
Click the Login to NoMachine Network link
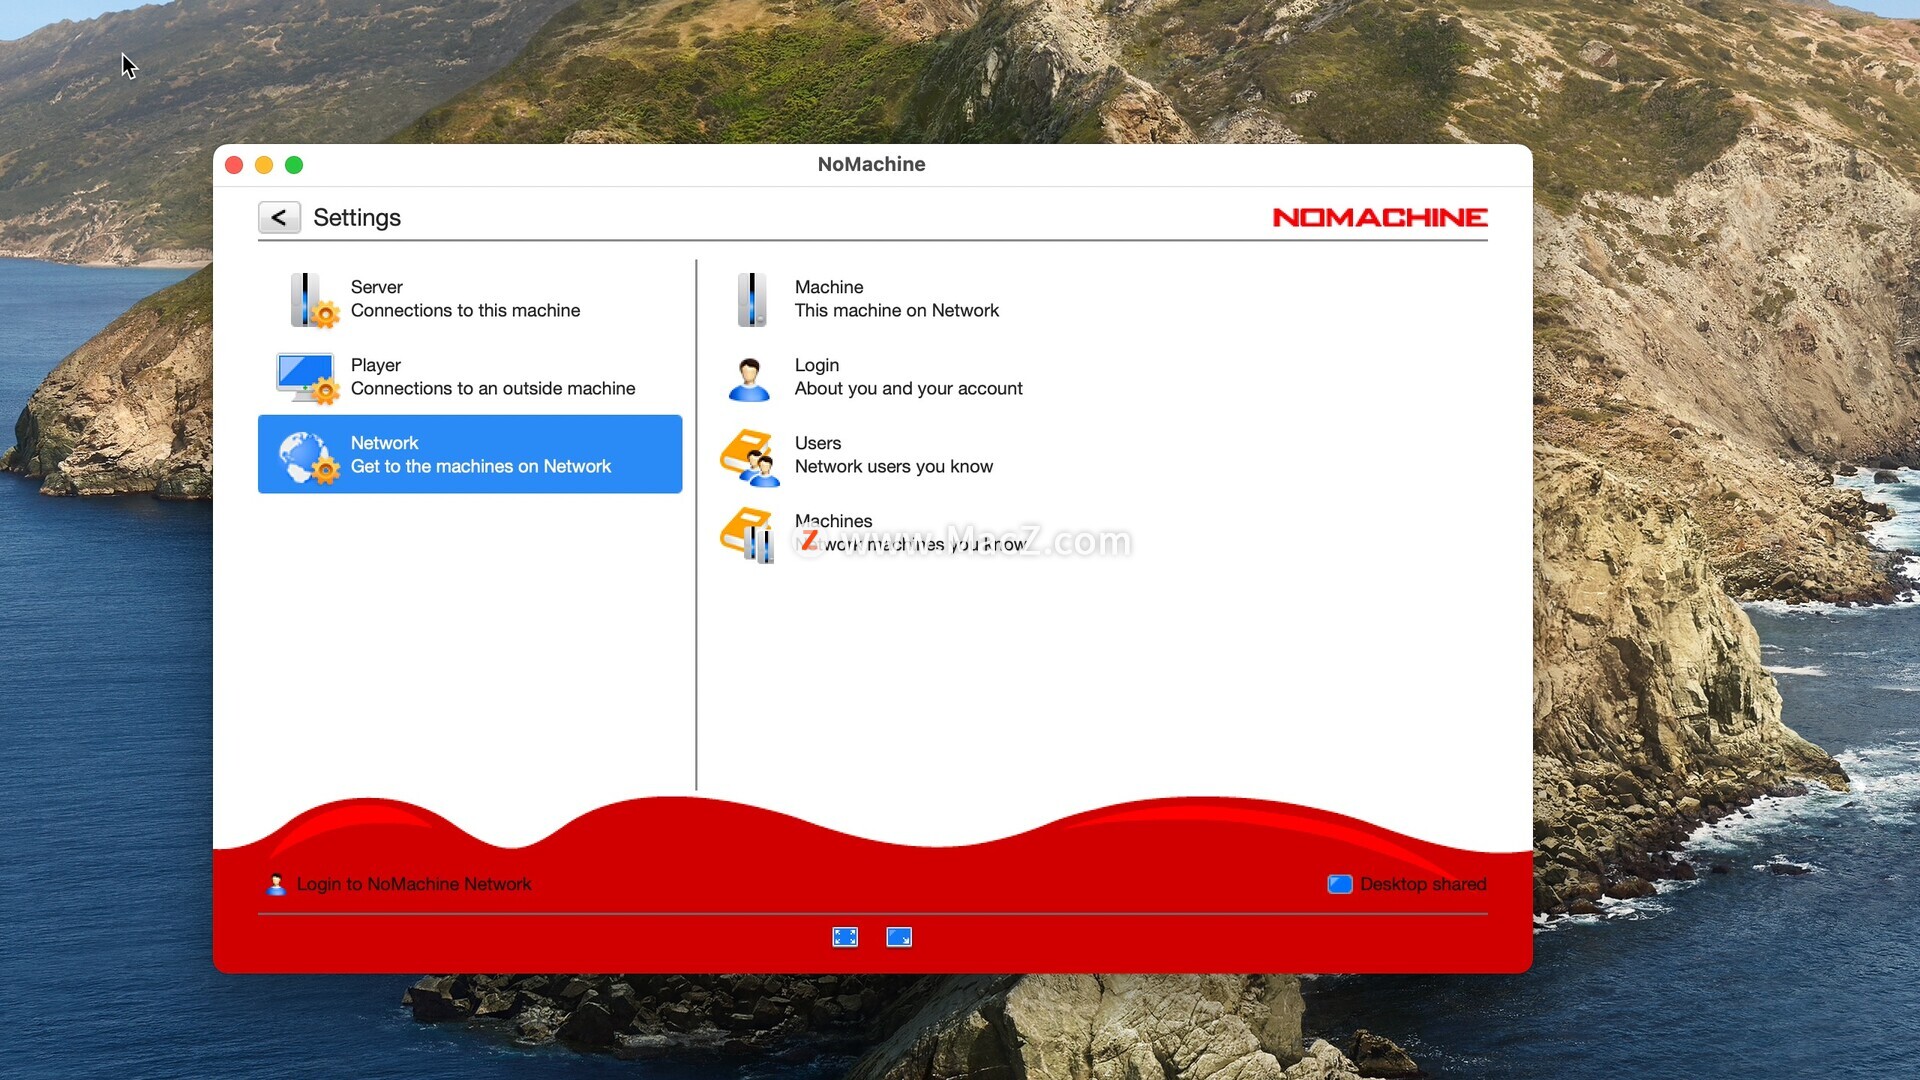pyautogui.click(x=414, y=884)
